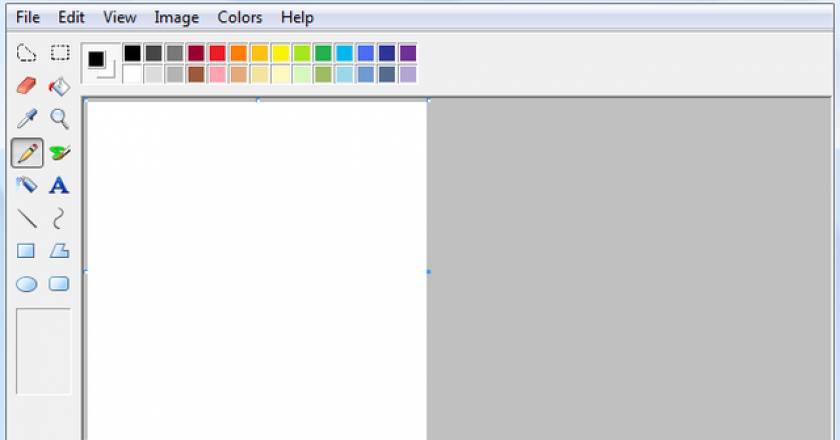Pick the light turquoise swatch

pos(344,74)
